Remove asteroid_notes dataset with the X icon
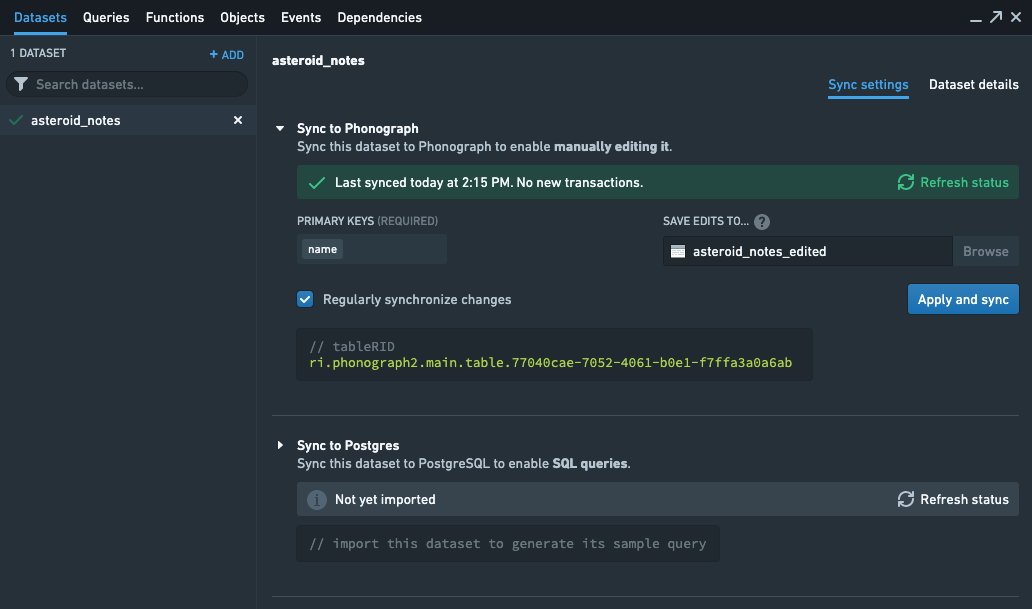 (238, 120)
